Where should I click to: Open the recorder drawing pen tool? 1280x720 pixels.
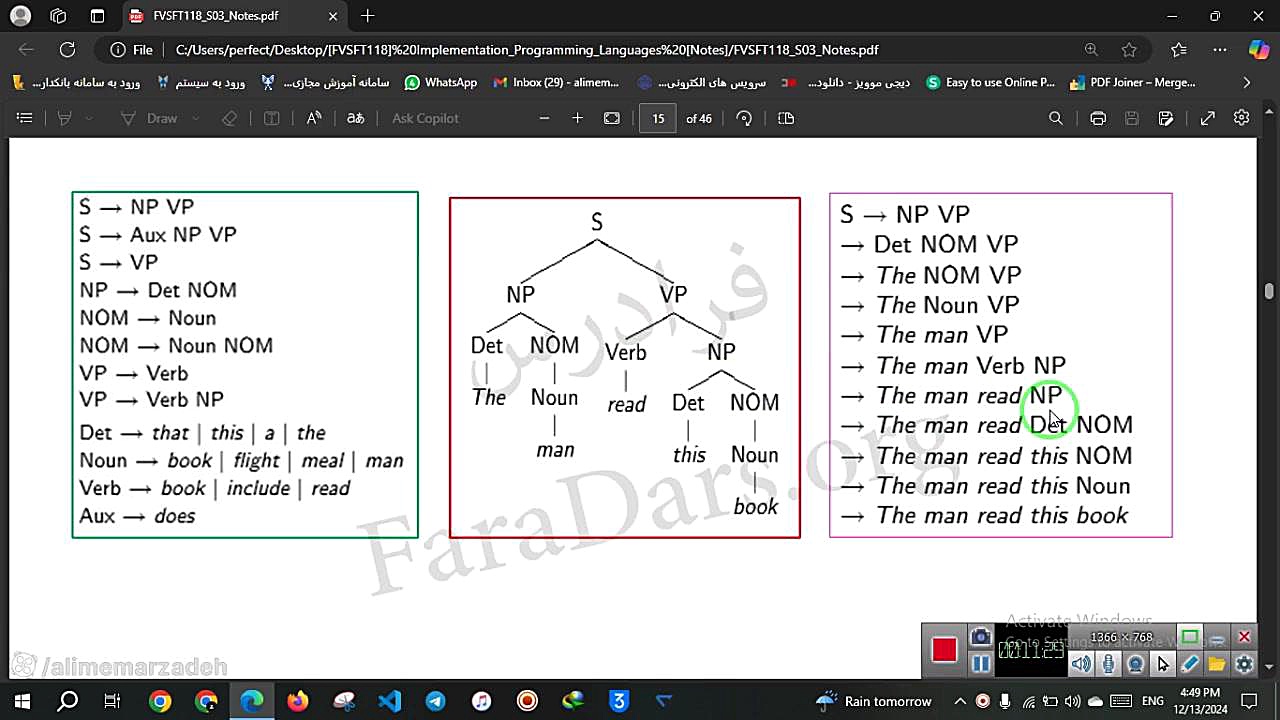(x=1189, y=664)
